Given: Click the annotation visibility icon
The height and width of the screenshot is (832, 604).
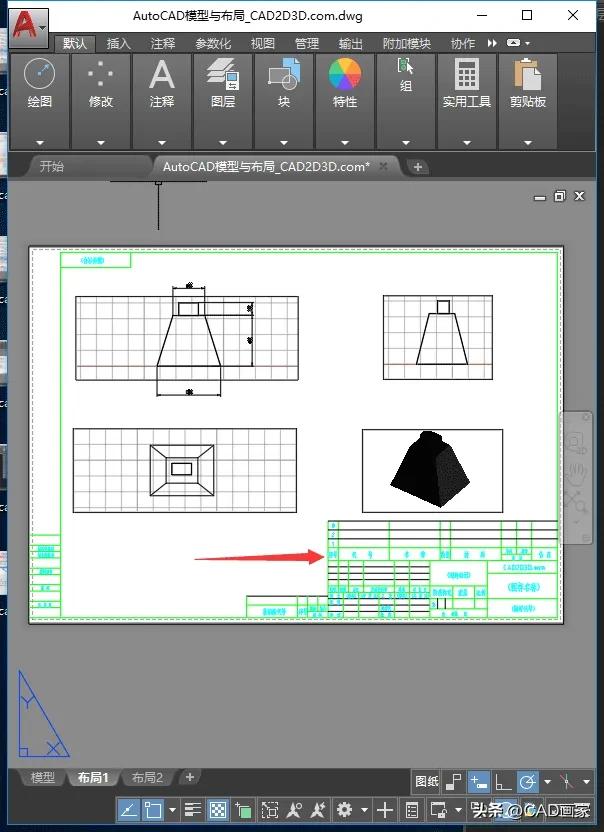Looking at the screenshot, I should point(294,810).
